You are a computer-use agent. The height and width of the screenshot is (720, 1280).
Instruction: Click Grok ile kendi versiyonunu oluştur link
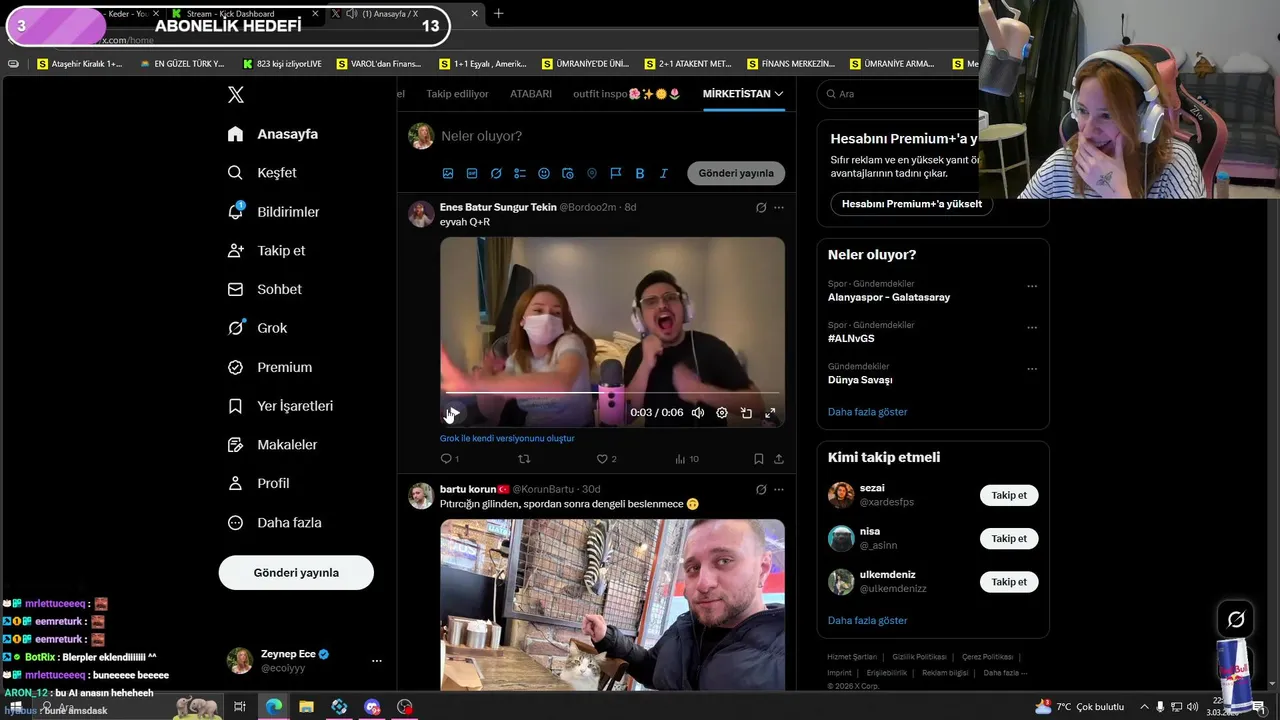pyautogui.click(x=507, y=438)
